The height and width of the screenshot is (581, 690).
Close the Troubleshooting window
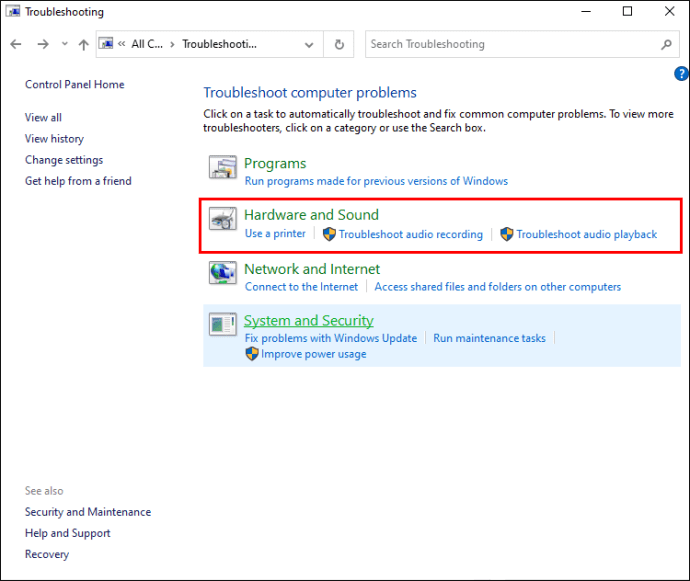669,11
